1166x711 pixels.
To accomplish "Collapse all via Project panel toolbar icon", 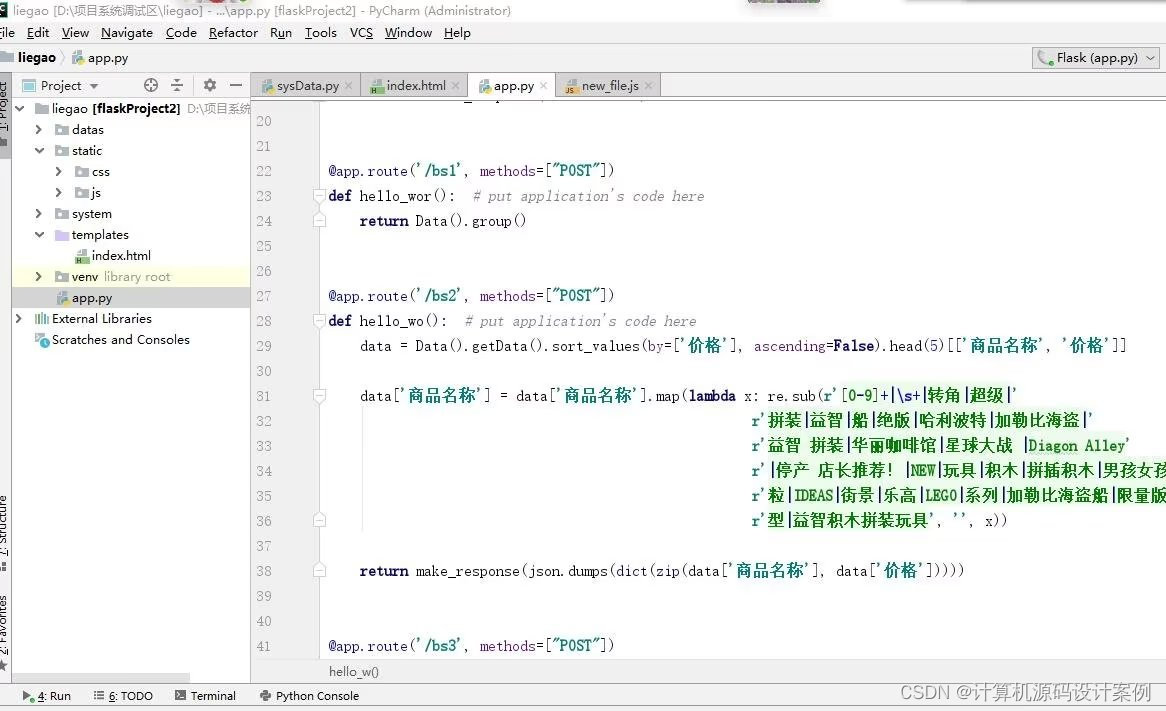I will point(177,86).
